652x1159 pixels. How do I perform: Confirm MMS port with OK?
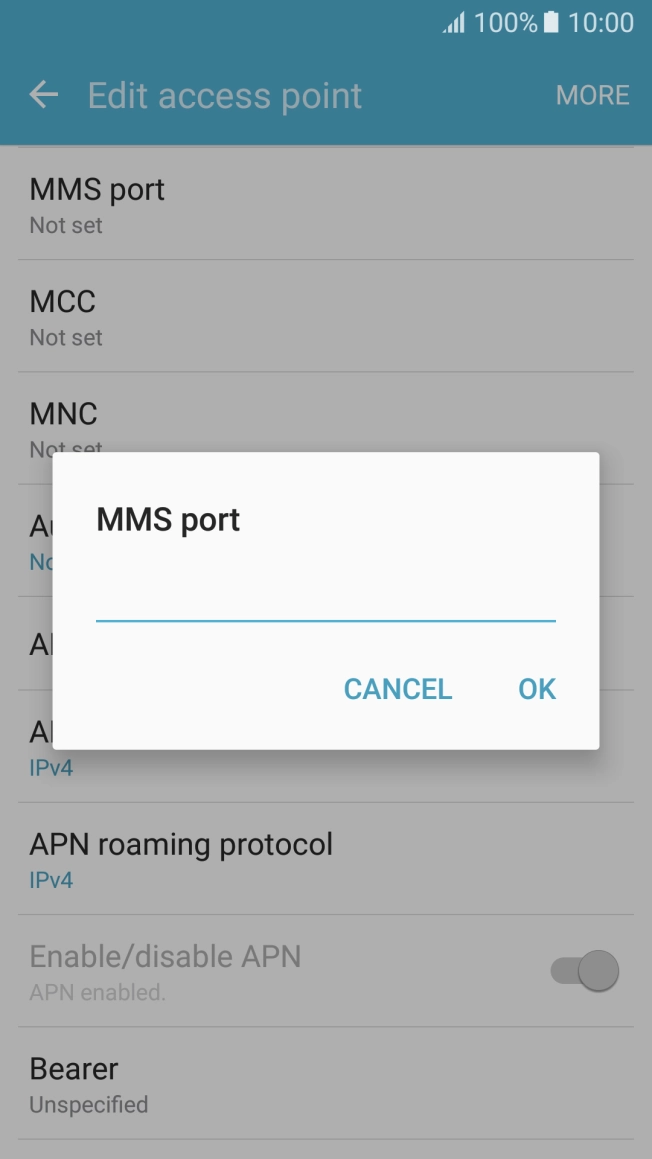click(x=537, y=689)
